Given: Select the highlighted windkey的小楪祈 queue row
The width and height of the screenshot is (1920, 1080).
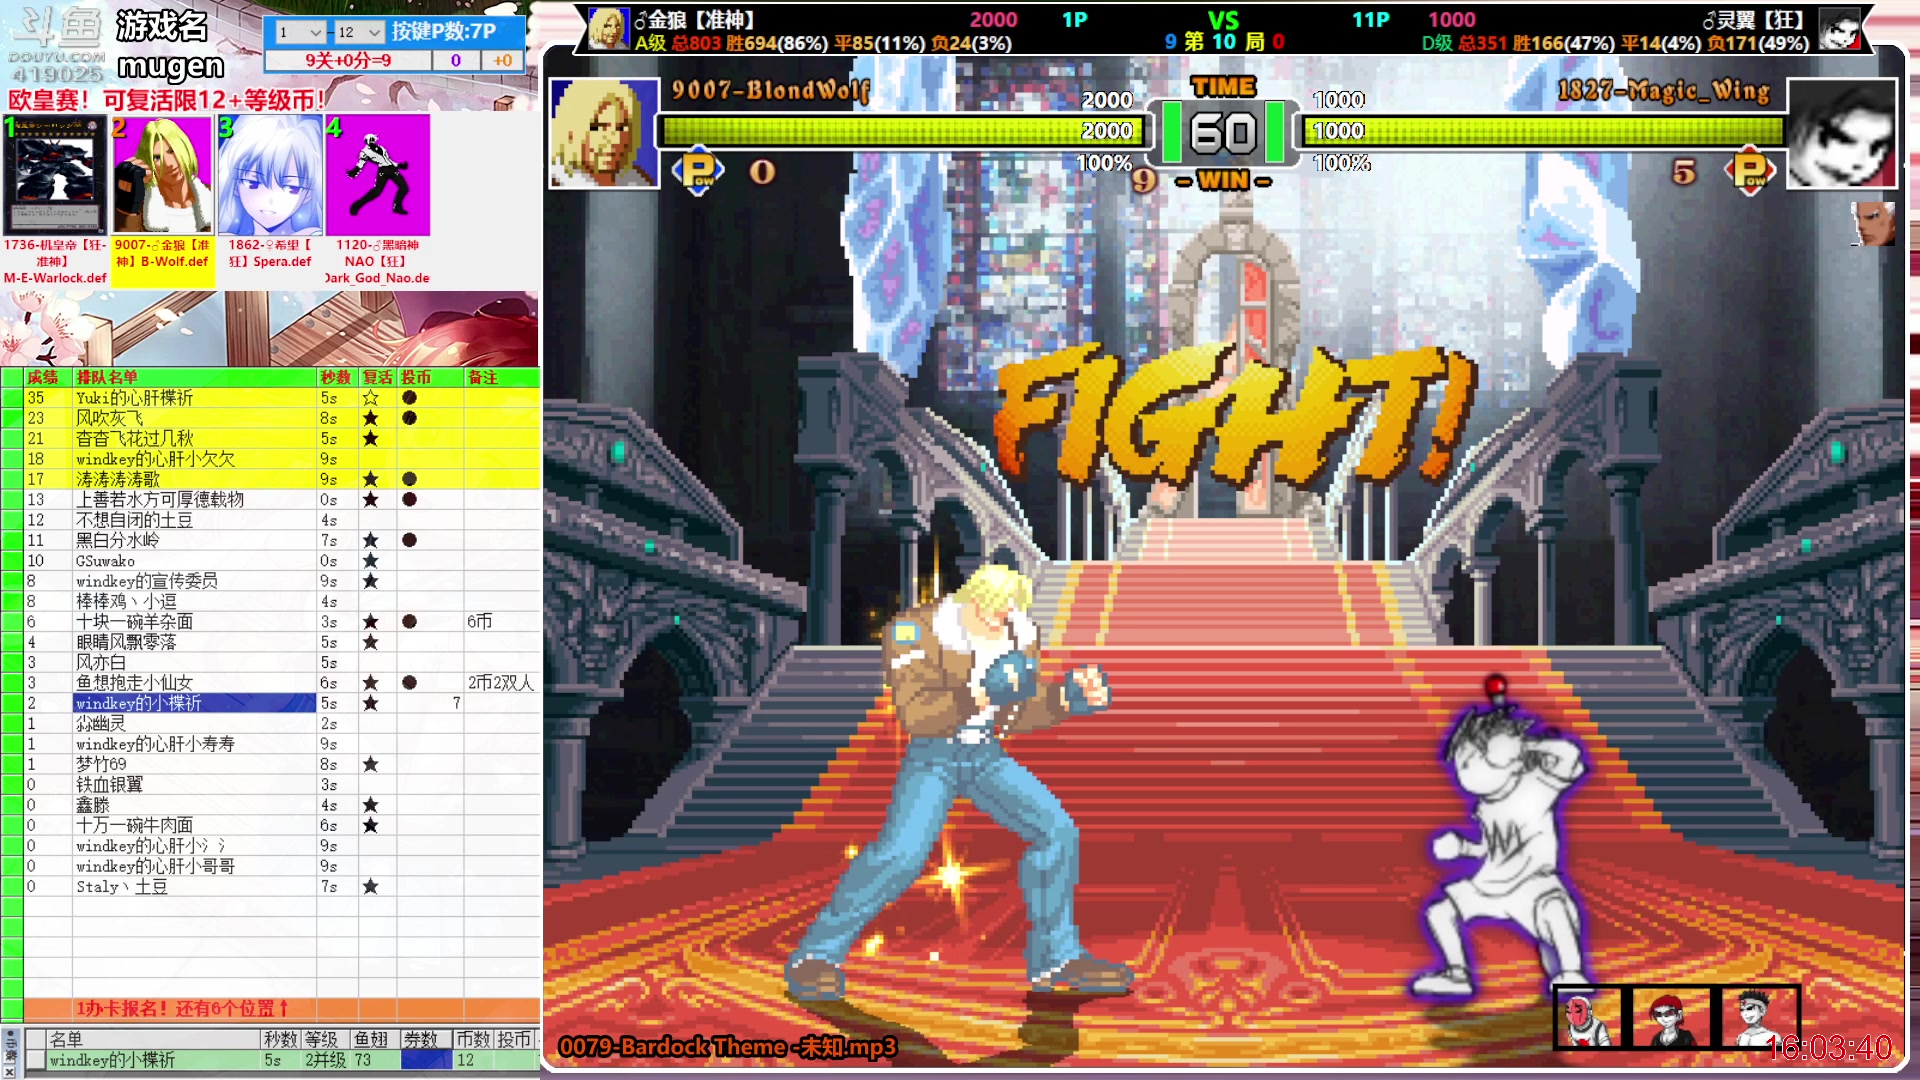Looking at the screenshot, I should tap(195, 703).
